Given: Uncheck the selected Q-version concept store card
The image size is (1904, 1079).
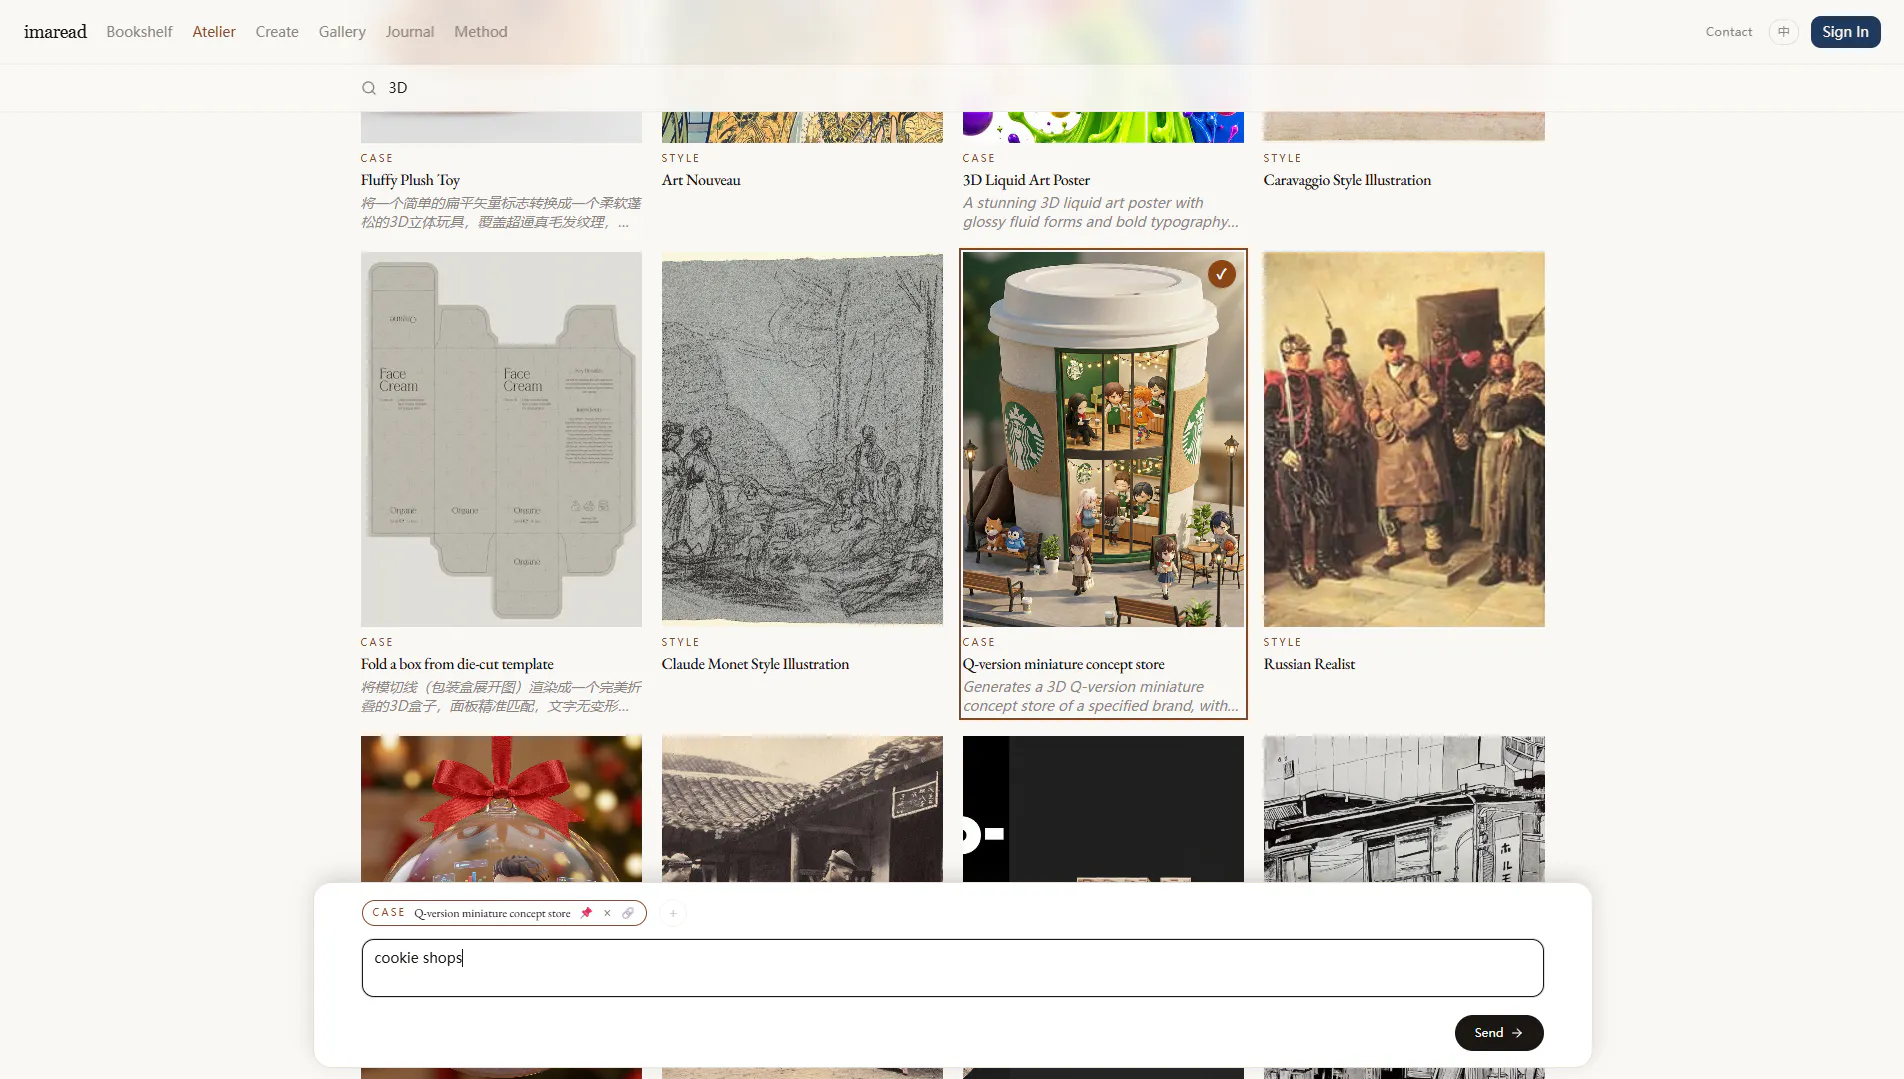Looking at the screenshot, I should tap(1221, 274).
